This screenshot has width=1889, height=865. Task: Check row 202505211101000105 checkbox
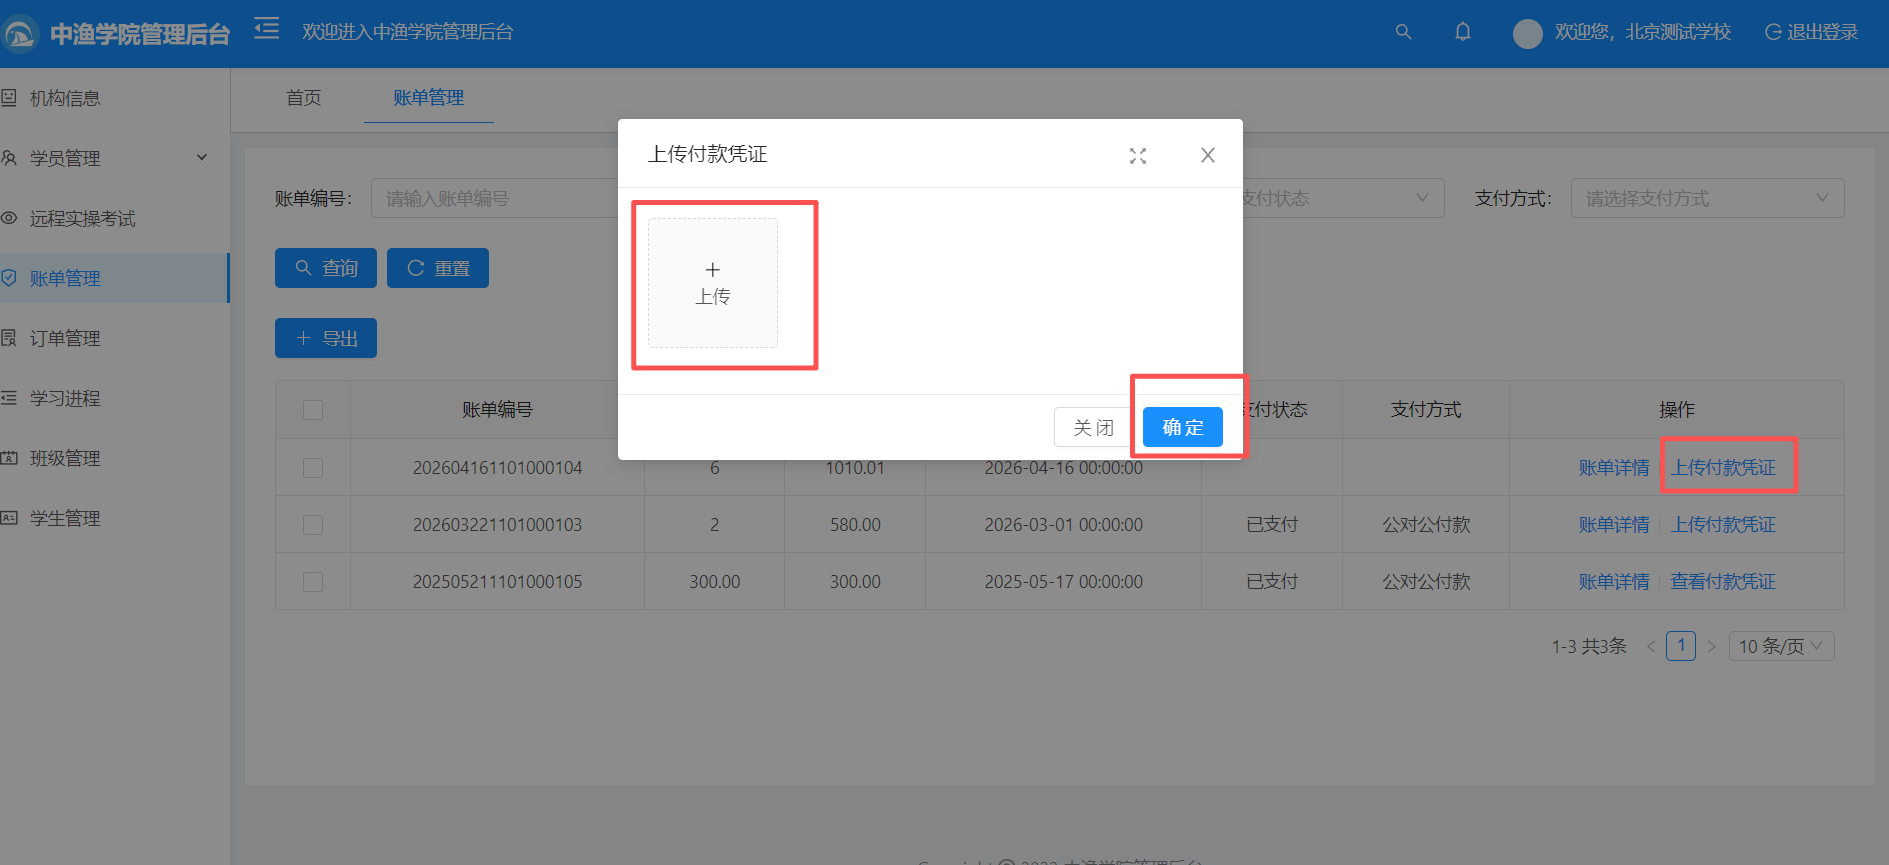(x=313, y=582)
